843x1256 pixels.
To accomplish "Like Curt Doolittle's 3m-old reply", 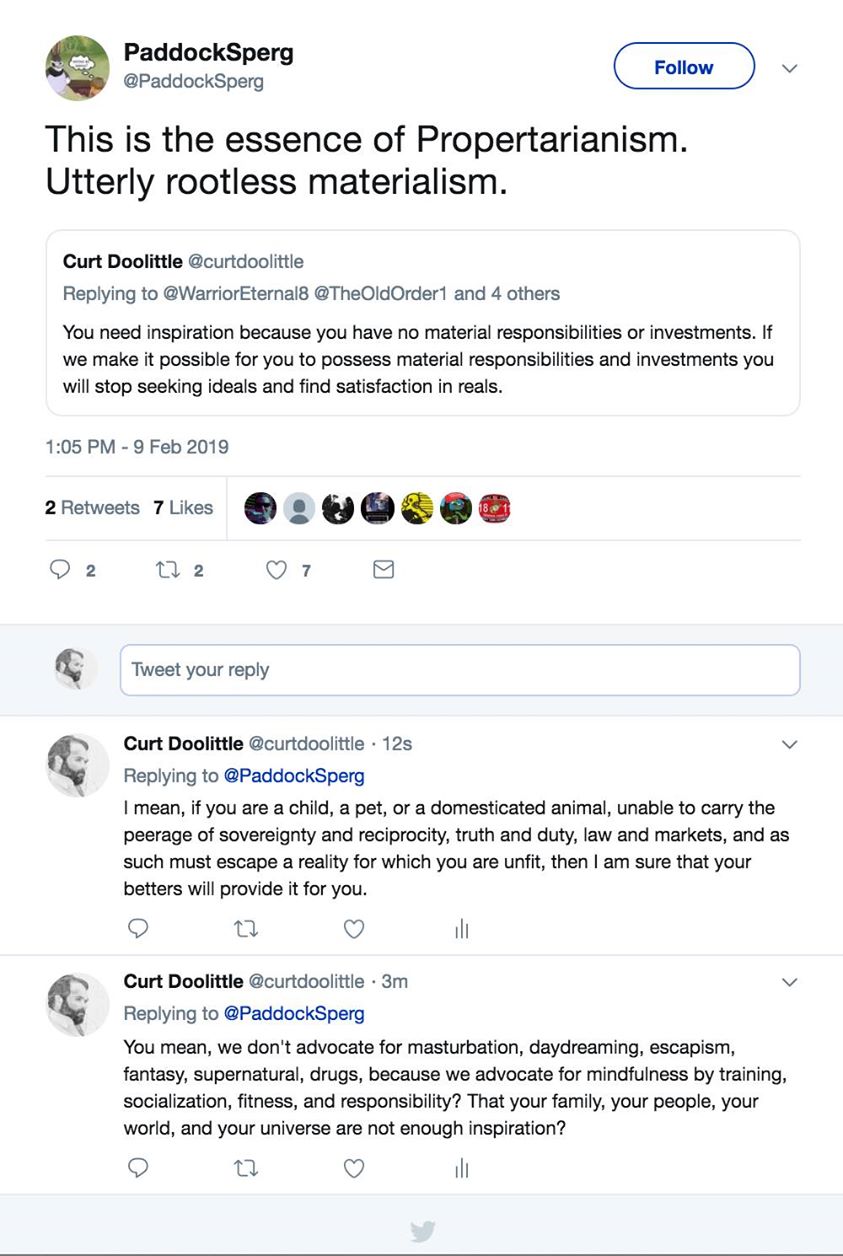I will tap(354, 1167).
